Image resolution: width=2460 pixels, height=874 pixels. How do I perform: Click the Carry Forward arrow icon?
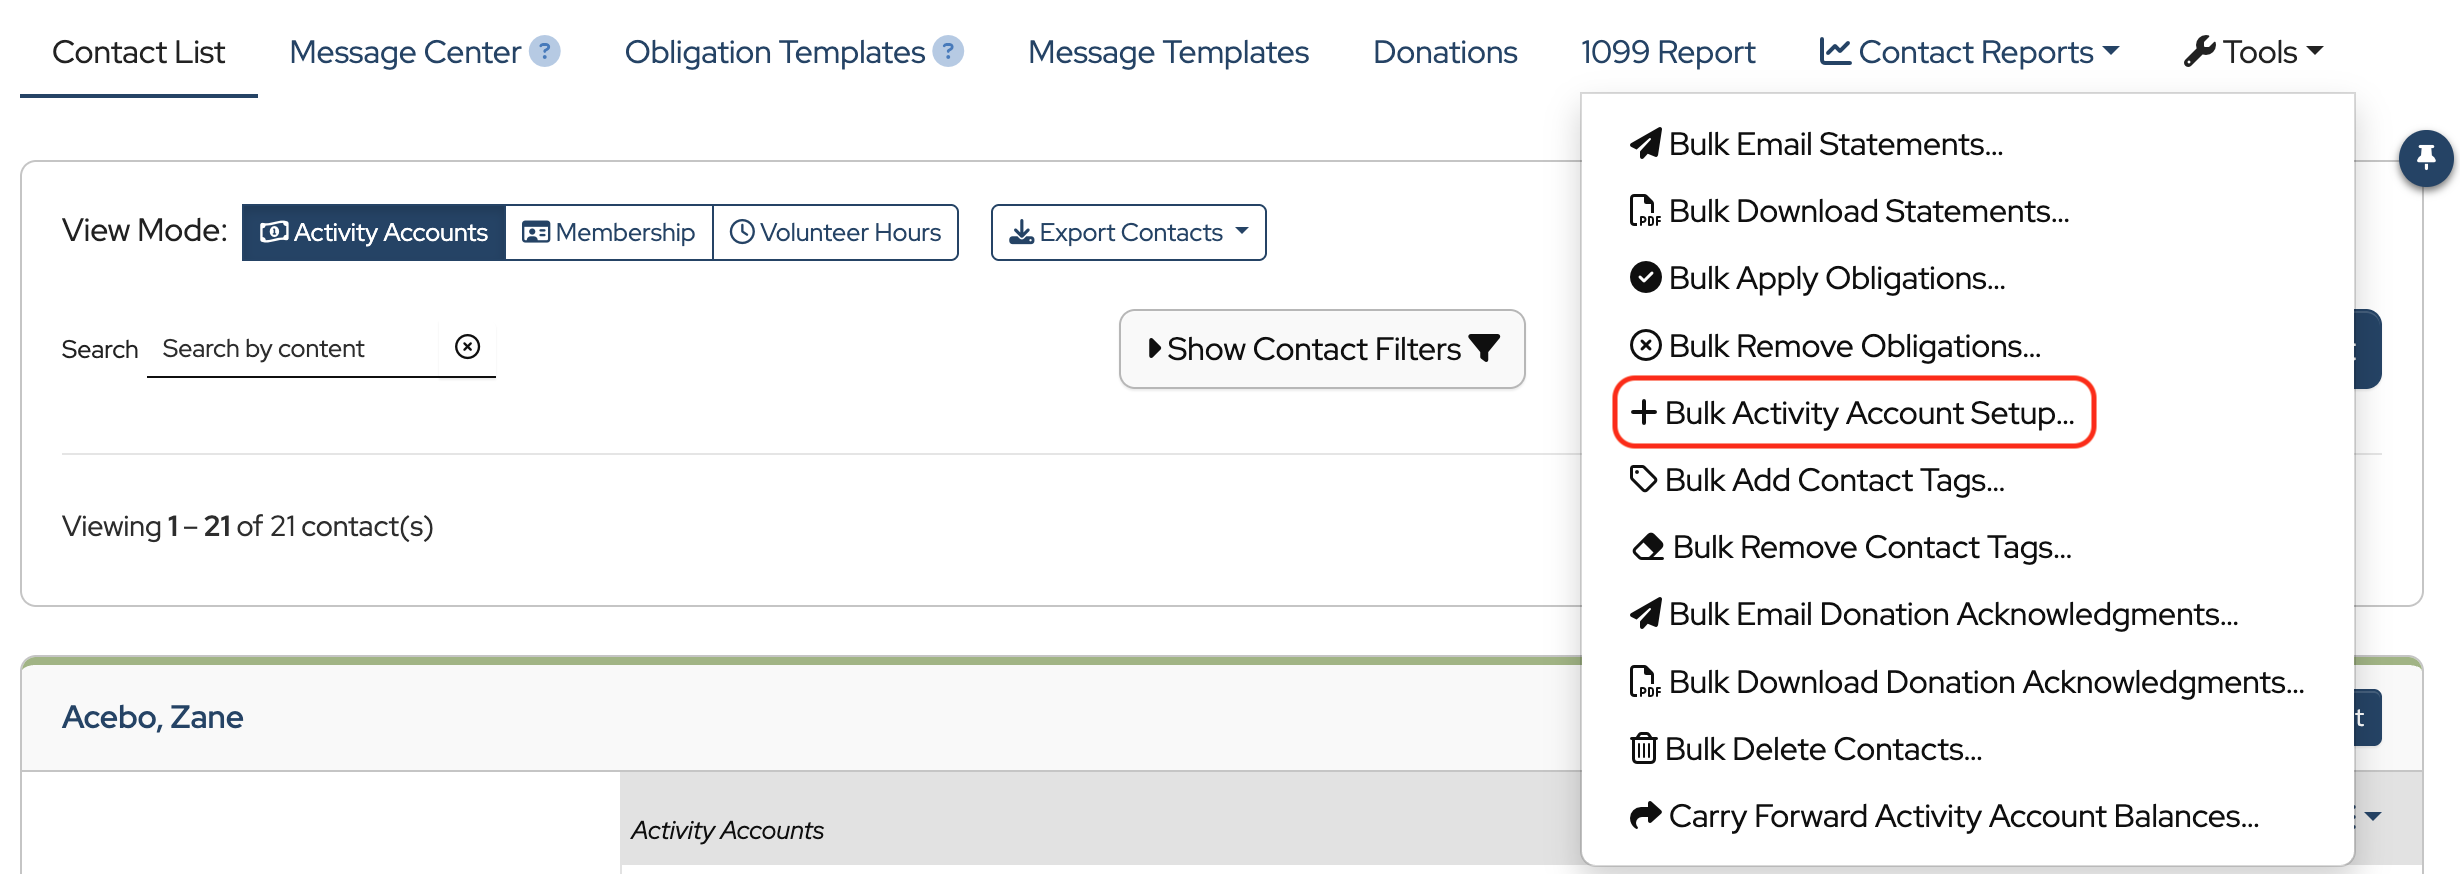1645,816
